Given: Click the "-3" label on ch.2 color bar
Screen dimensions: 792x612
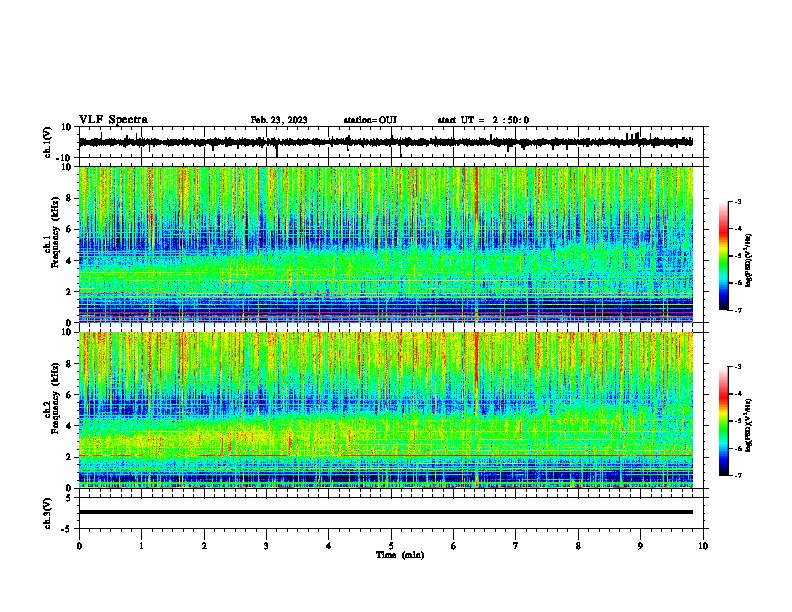Looking at the screenshot, I should [737, 367].
